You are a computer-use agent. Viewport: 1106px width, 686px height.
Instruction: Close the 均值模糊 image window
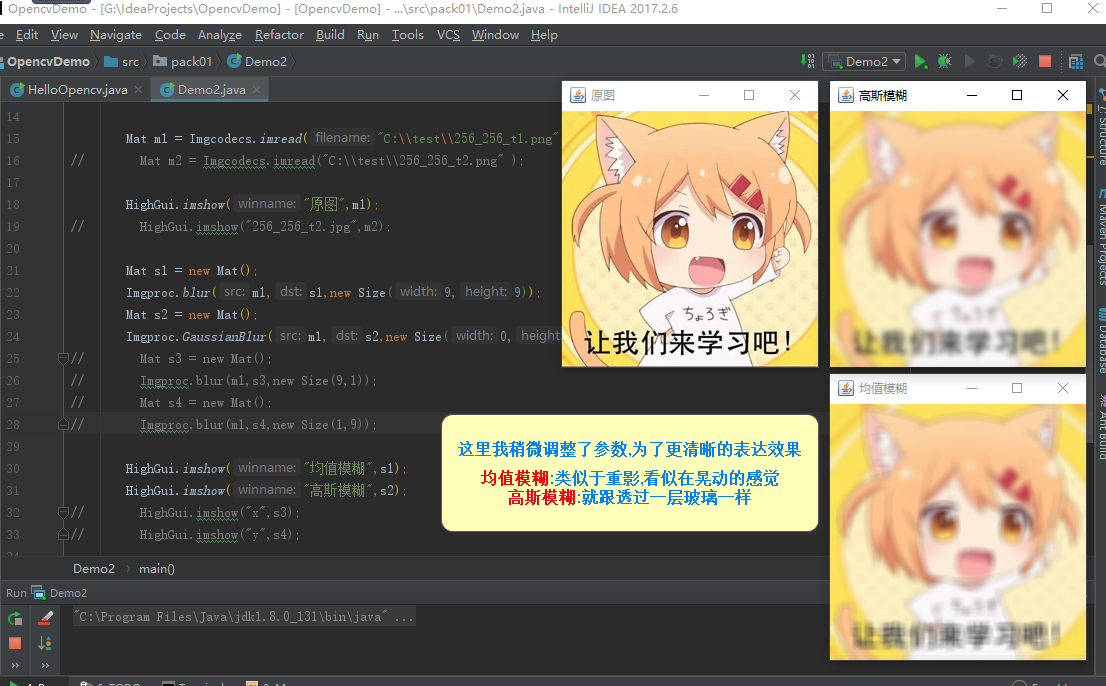[1063, 388]
